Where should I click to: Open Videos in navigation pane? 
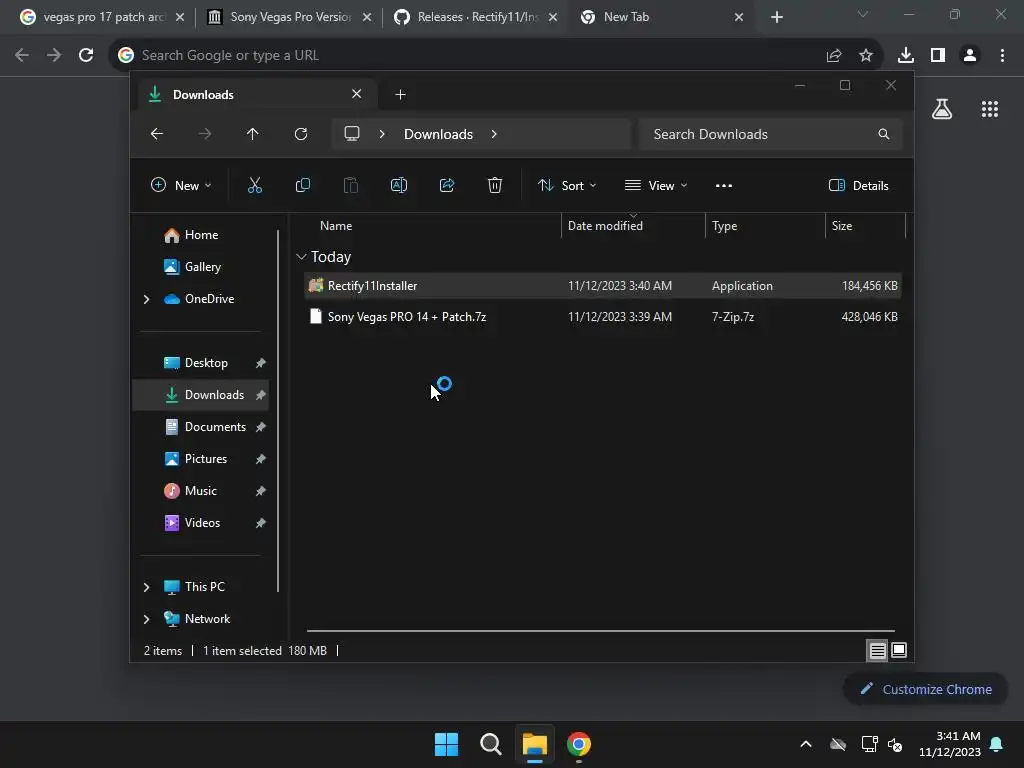(x=203, y=523)
